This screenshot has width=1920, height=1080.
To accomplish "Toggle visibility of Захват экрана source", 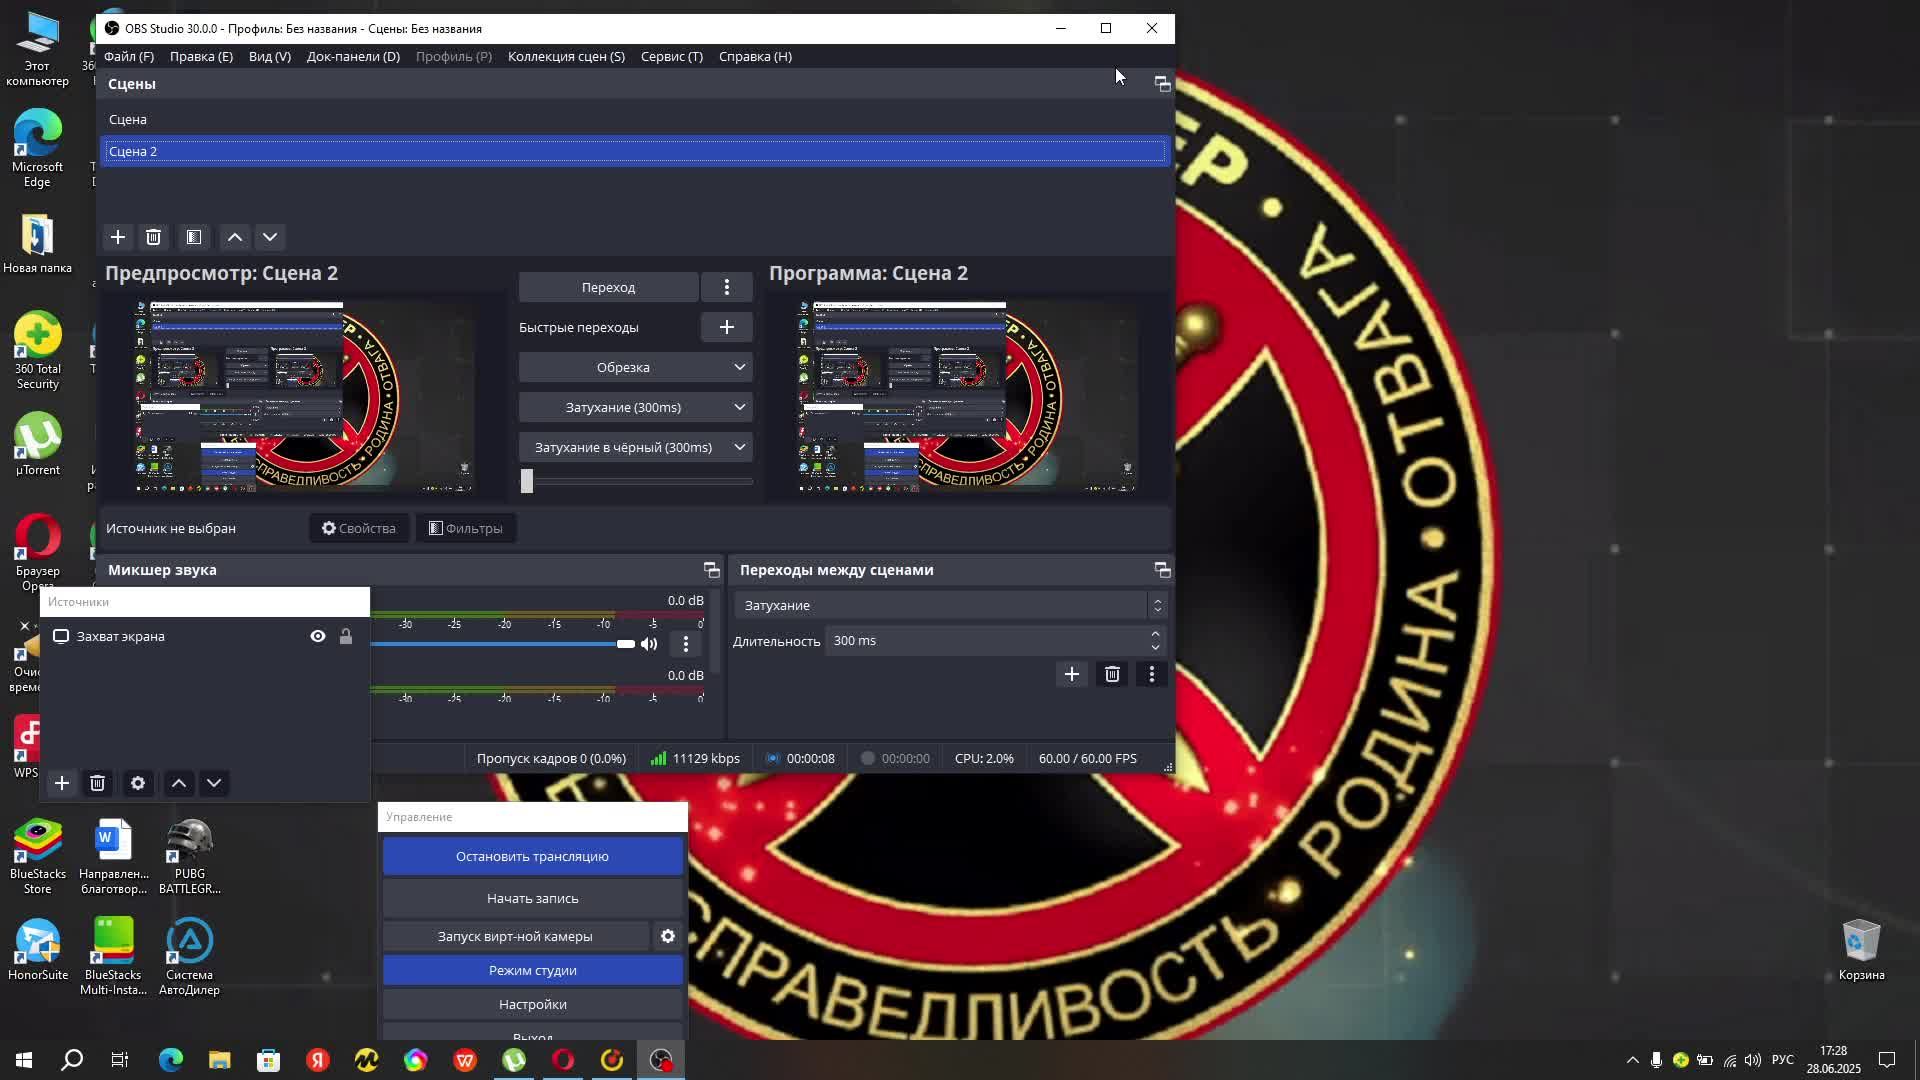I will [318, 636].
